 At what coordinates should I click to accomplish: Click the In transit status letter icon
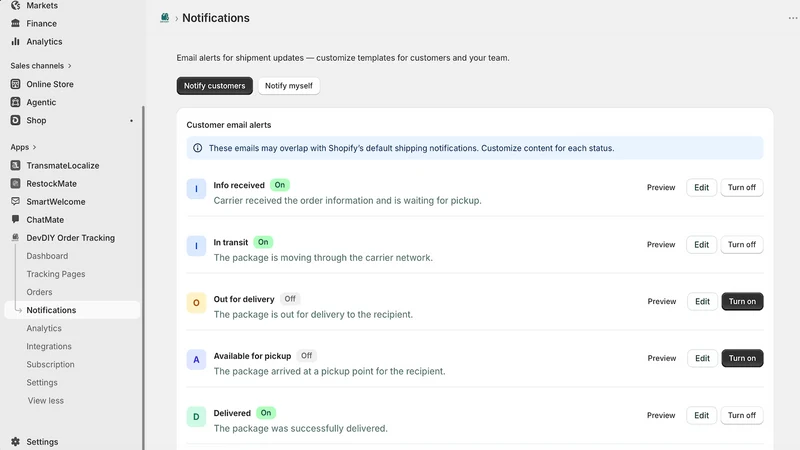(x=196, y=246)
